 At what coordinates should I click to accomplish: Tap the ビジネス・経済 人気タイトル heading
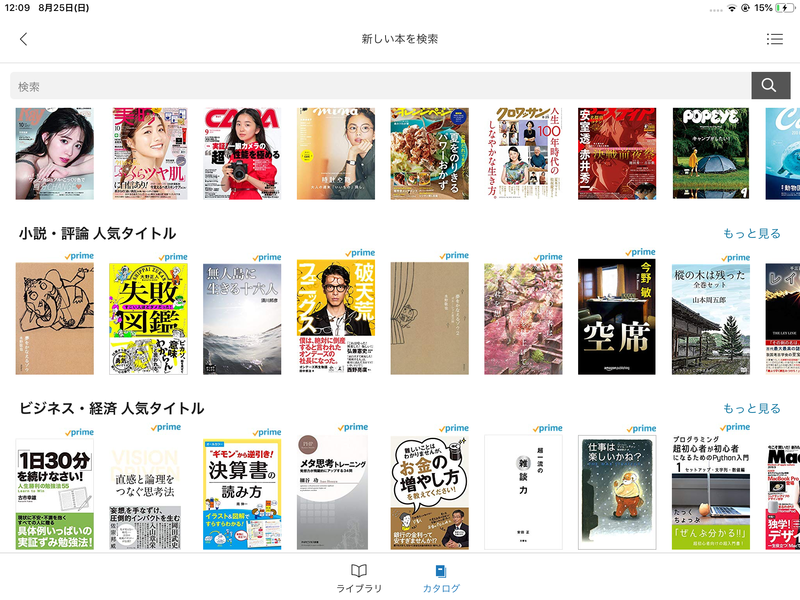112,408
